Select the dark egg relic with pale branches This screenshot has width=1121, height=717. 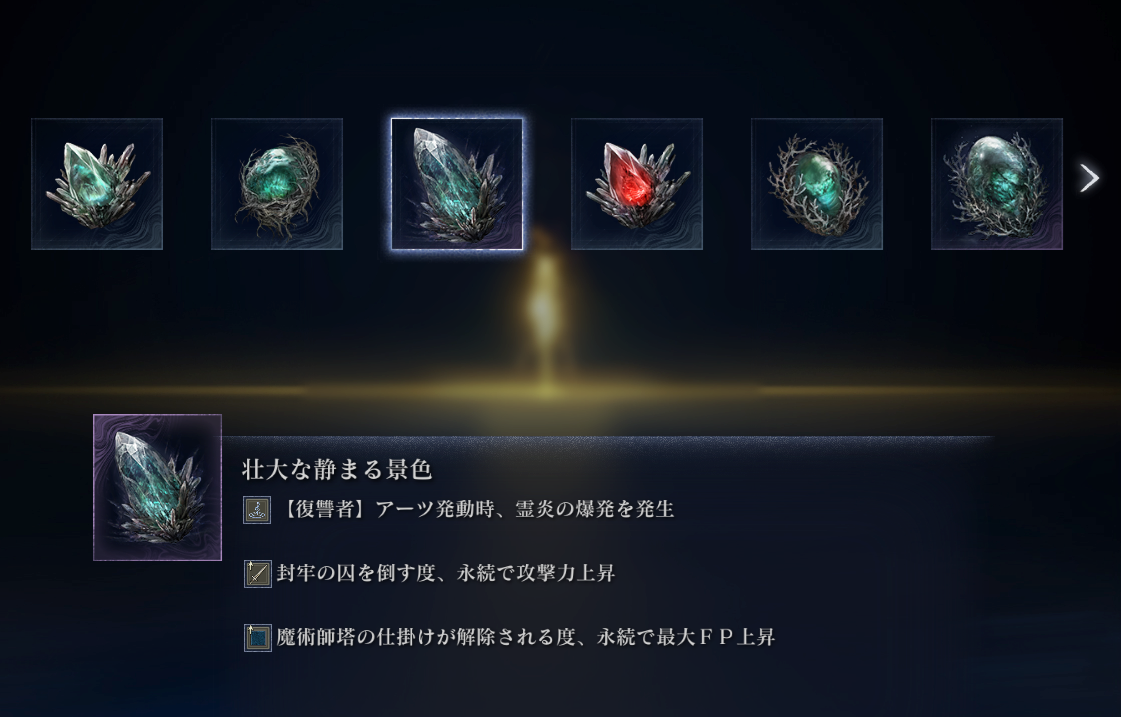997,184
